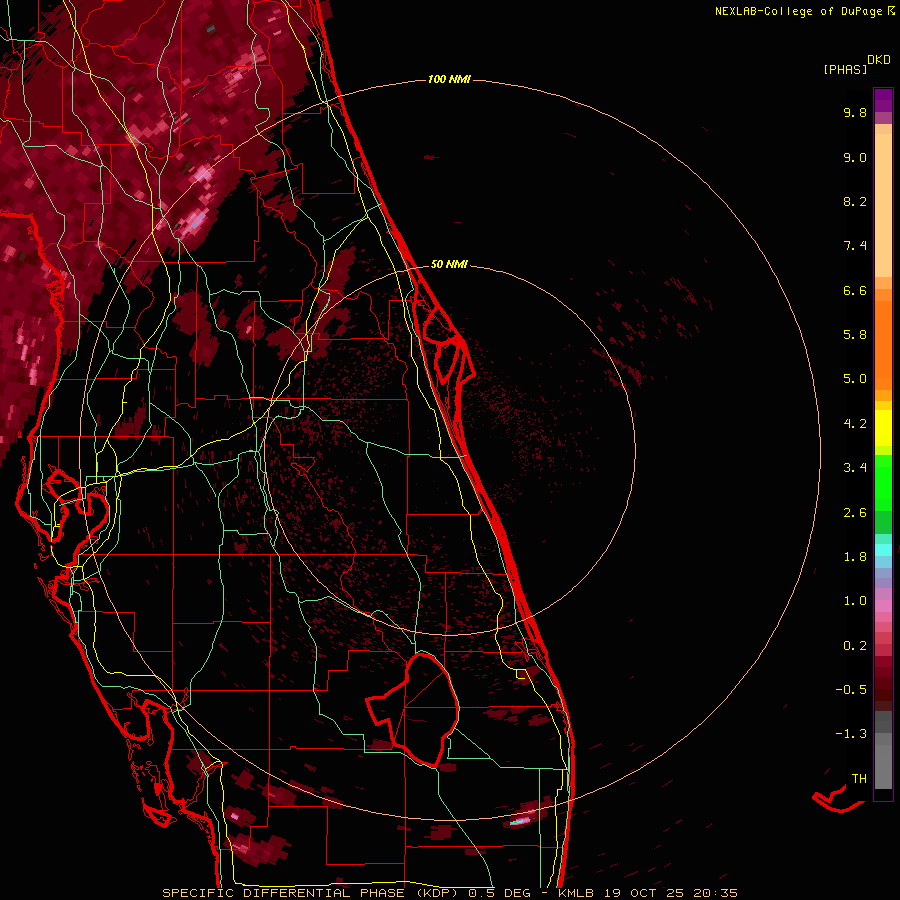
Task: Click the 3.4 value on the color scale
Action: pyautogui.click(x=855, y=468)
